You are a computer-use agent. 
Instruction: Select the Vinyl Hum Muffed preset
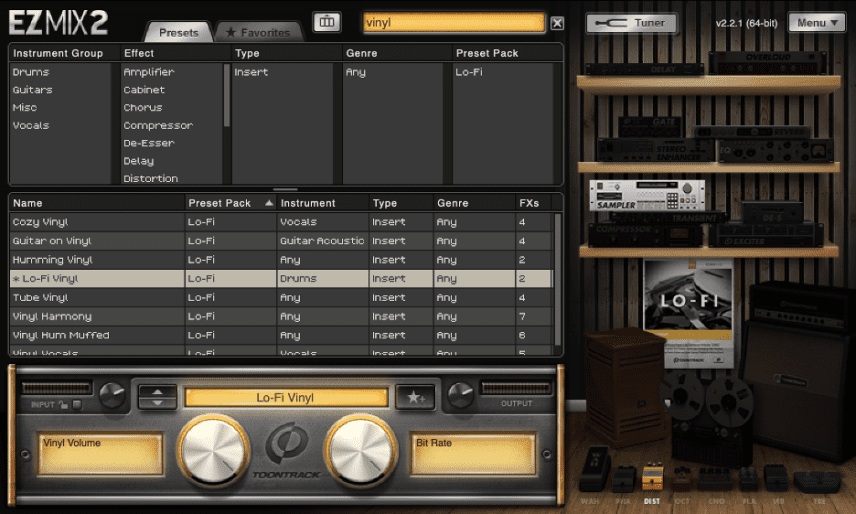(x=281, y=335)
